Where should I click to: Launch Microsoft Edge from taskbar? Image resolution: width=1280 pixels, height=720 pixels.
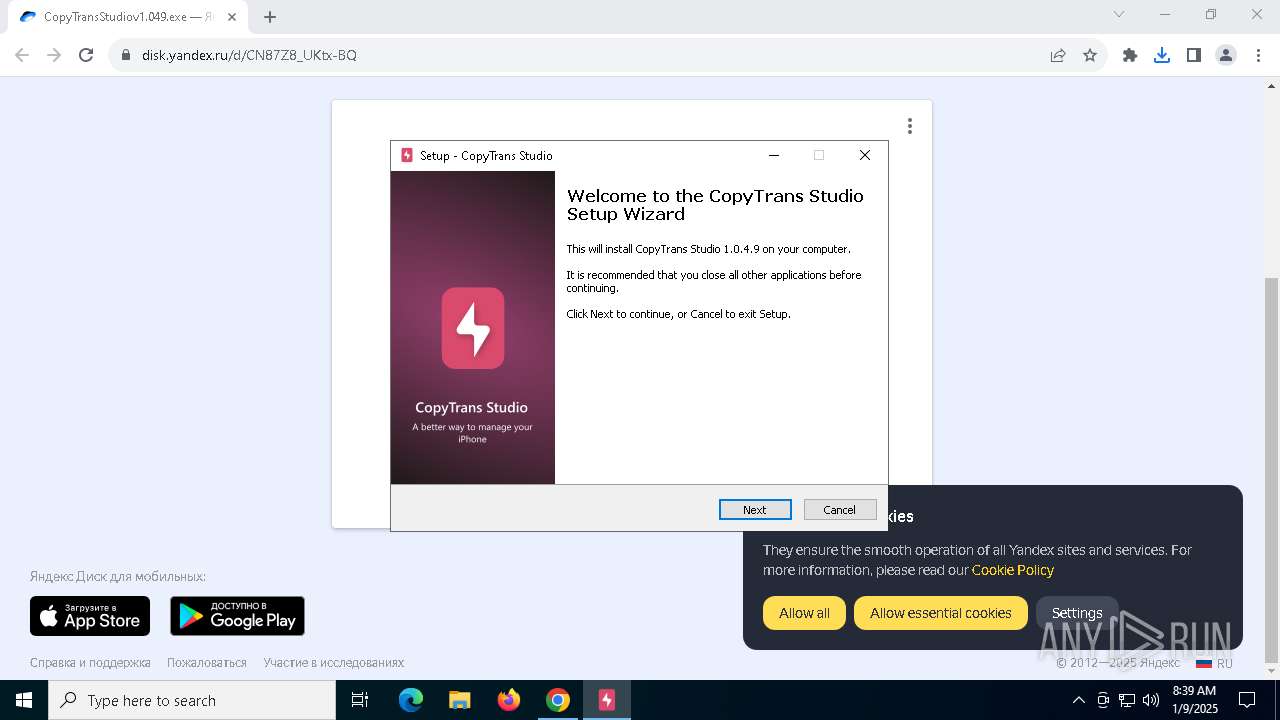[x=411, y=700]
